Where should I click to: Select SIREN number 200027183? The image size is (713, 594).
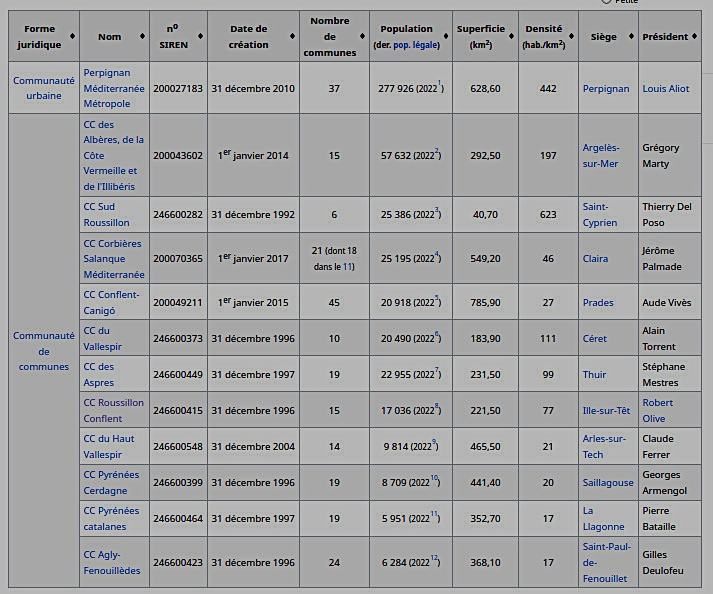pos(178,89)
